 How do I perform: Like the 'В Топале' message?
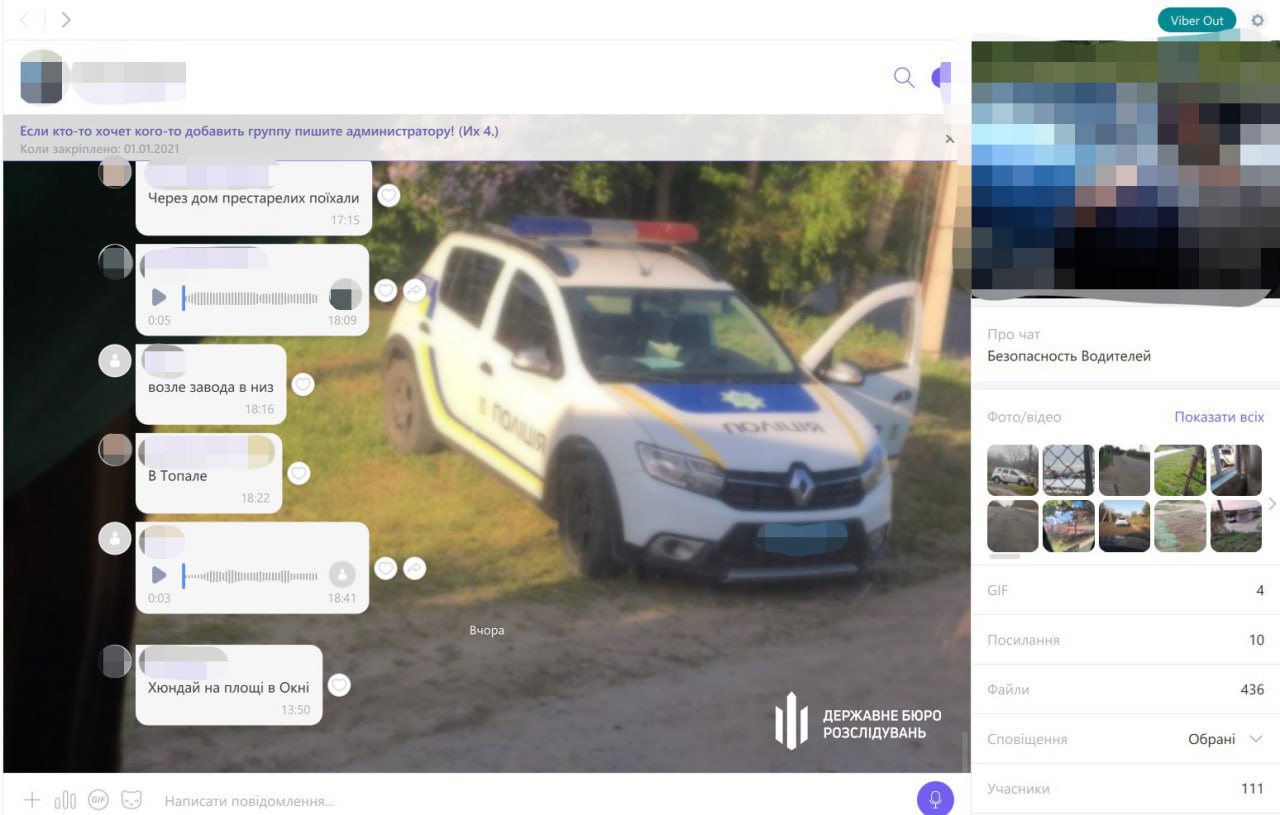(x=299, y=474)
